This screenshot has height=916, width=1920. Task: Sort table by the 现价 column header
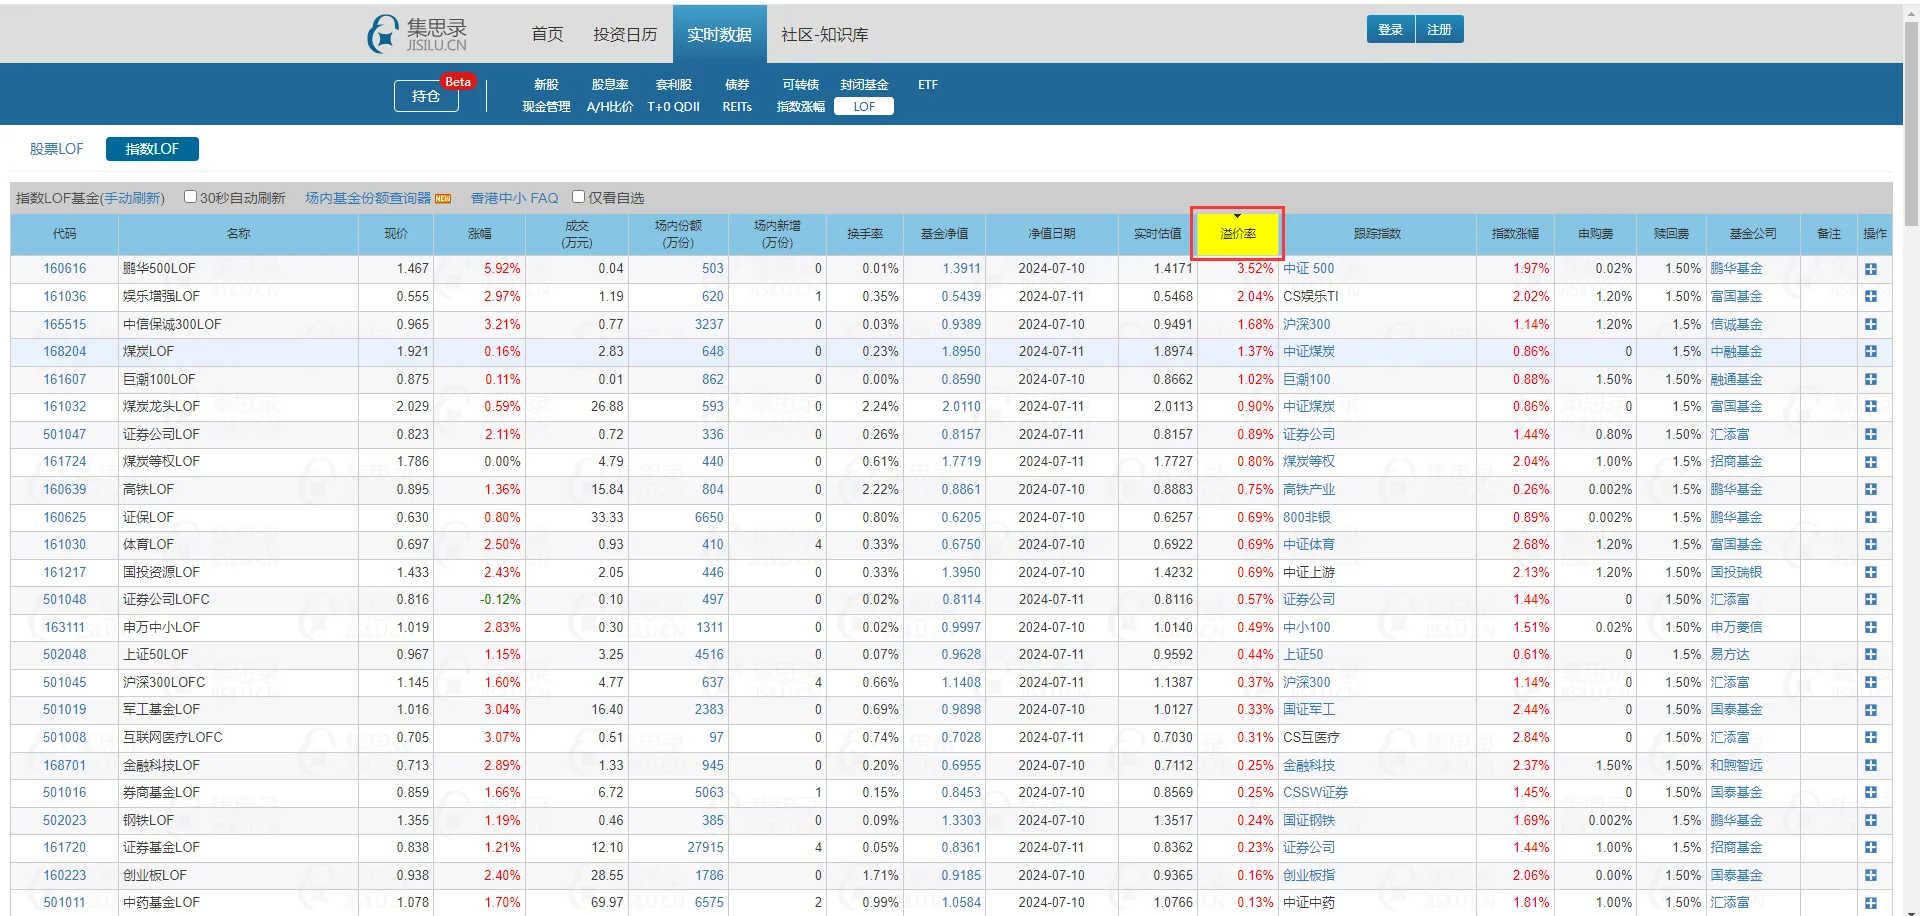(396, 234)
